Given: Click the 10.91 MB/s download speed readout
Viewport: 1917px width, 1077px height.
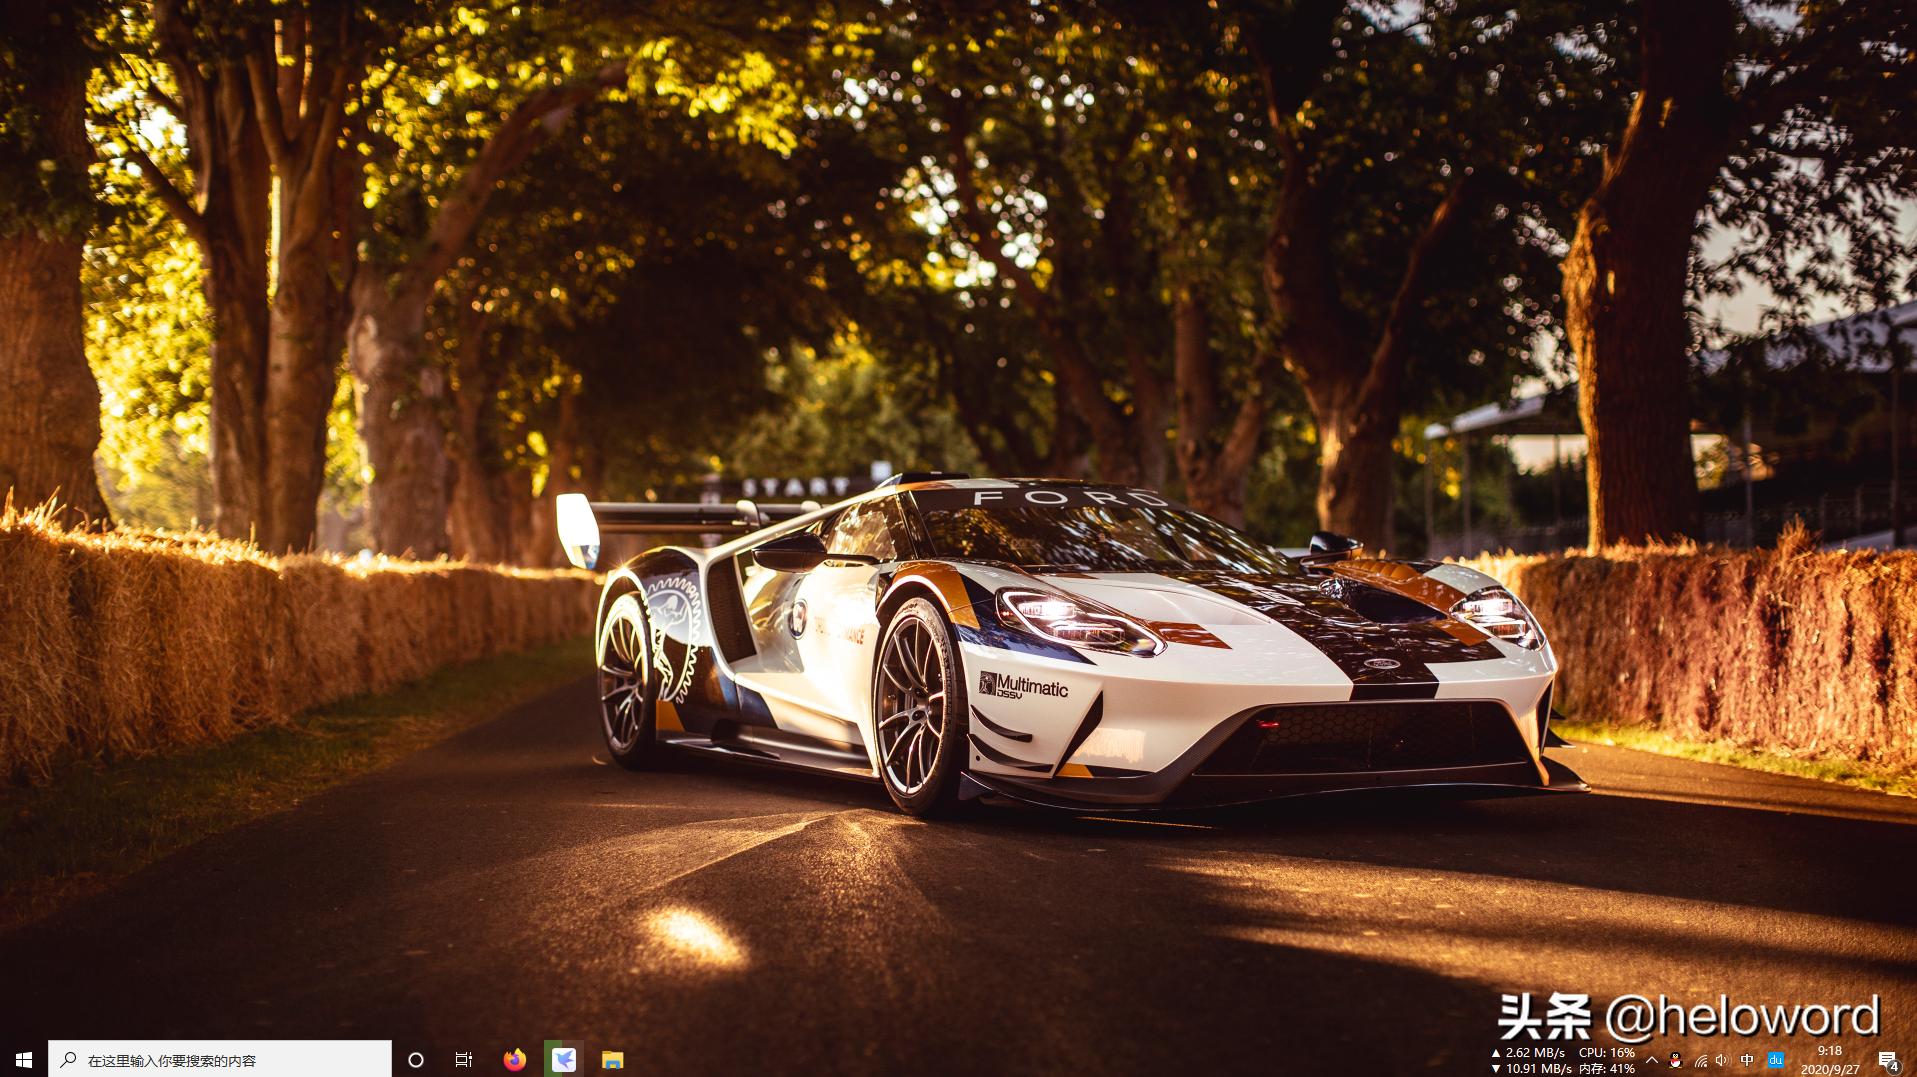Looking at the screenshot, I should [1531, 1068].
